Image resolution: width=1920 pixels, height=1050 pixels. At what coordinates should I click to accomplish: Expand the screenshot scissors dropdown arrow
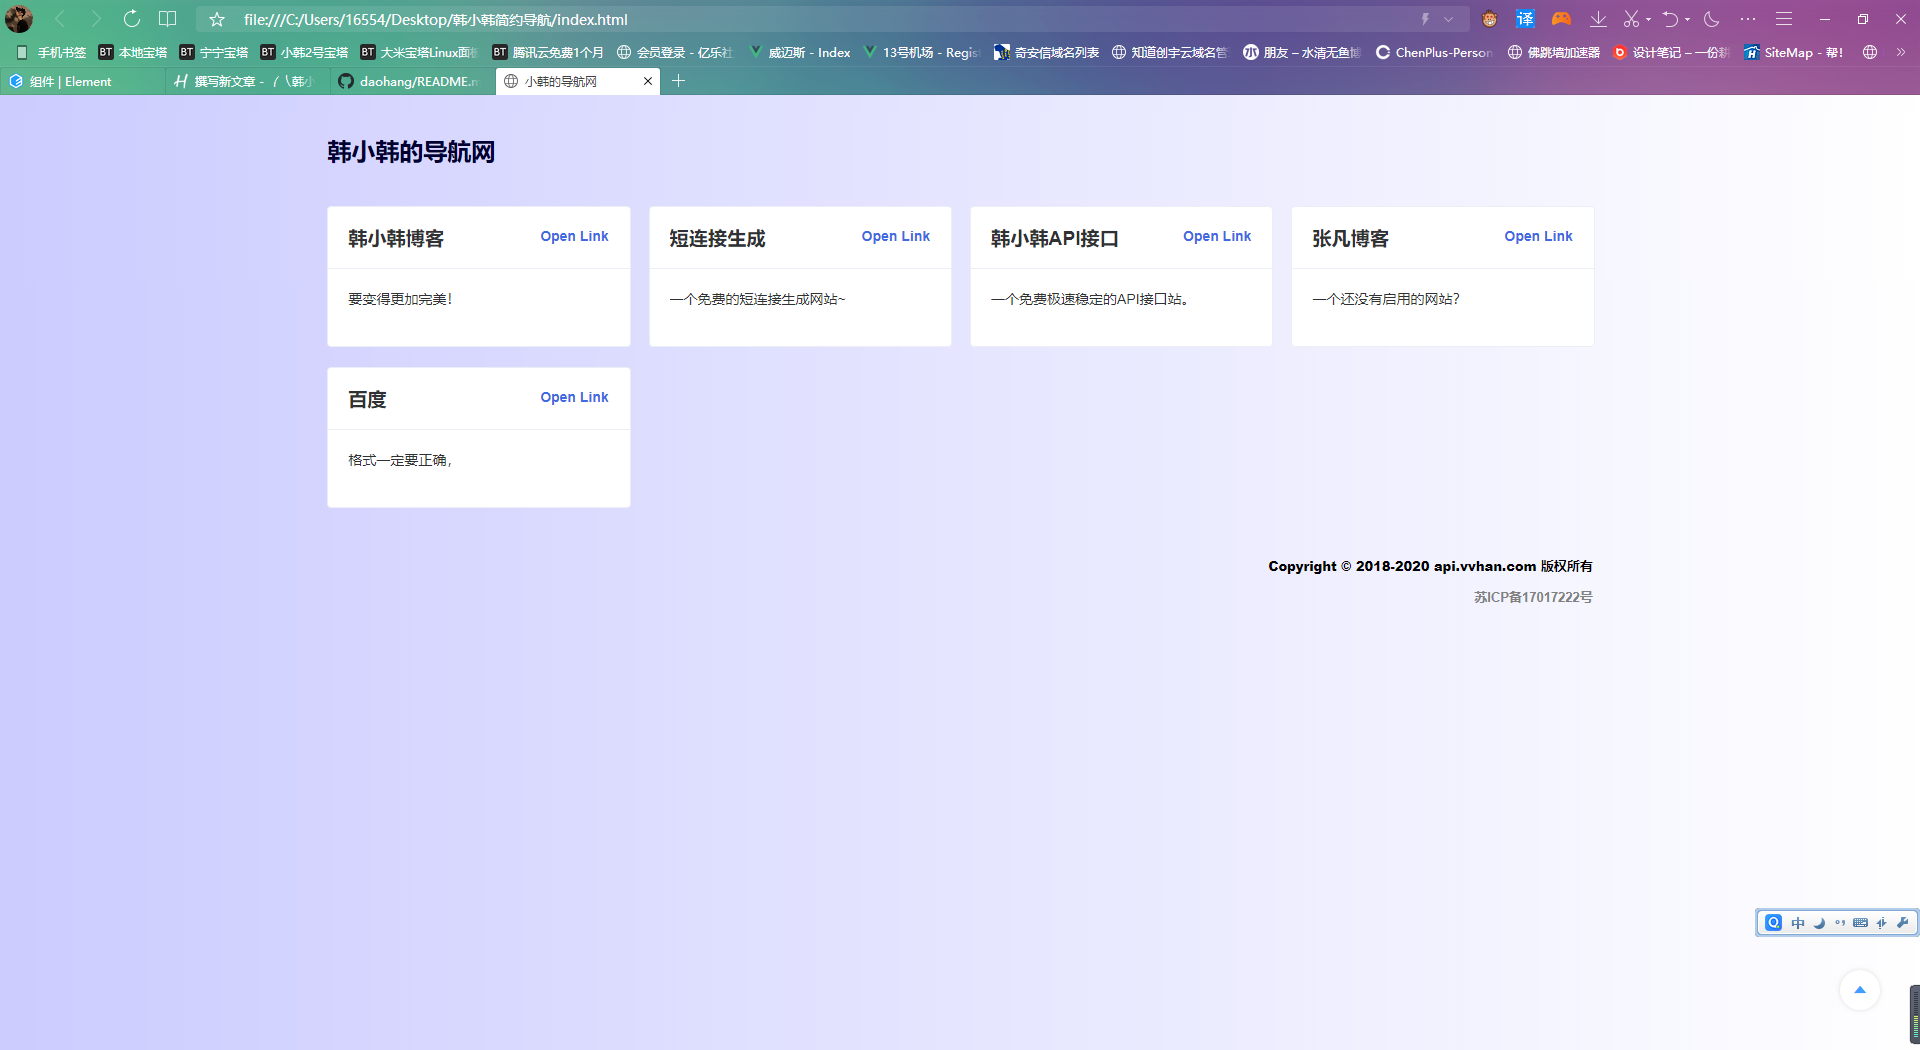click(x=1648, y=19)
